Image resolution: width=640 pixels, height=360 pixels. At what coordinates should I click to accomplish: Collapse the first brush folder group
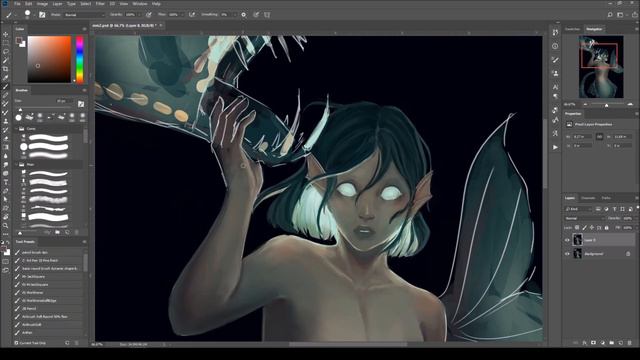pyautogui.click(x=17, y=129)
